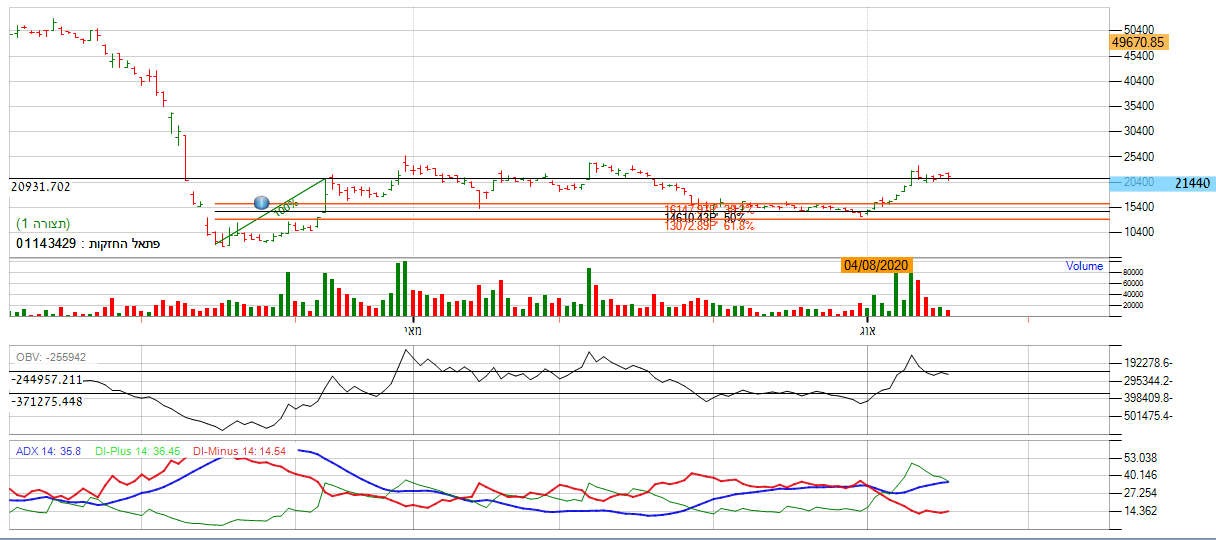
Task: Select the -371275.448 OBV level label
Action: (x=47, y=401)
